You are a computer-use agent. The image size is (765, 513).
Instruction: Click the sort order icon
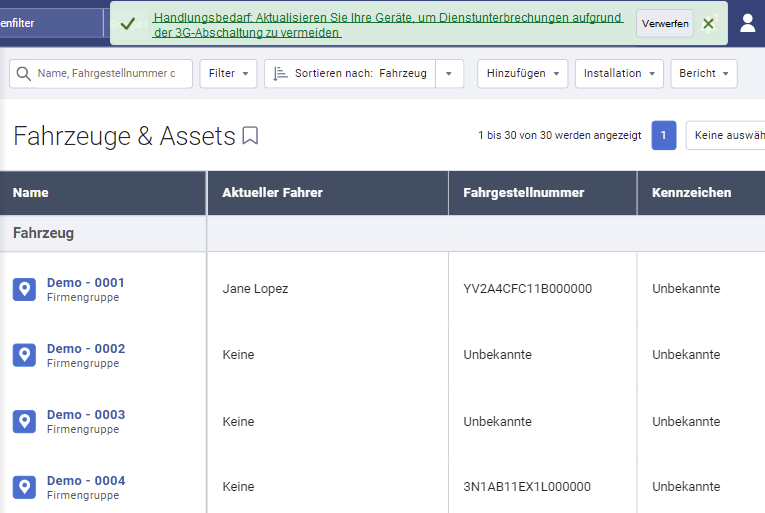tap(280, 74)
